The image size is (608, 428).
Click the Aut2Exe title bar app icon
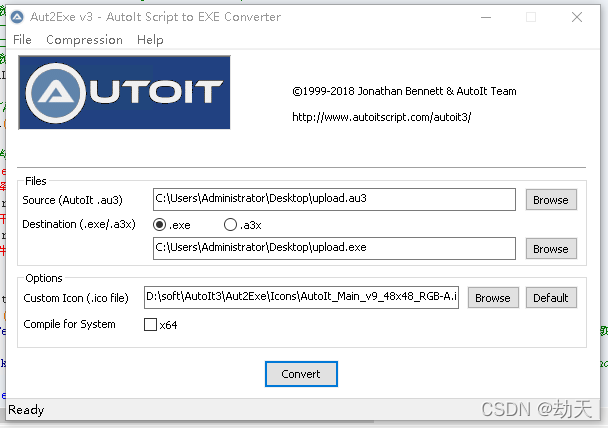(17, 17)
